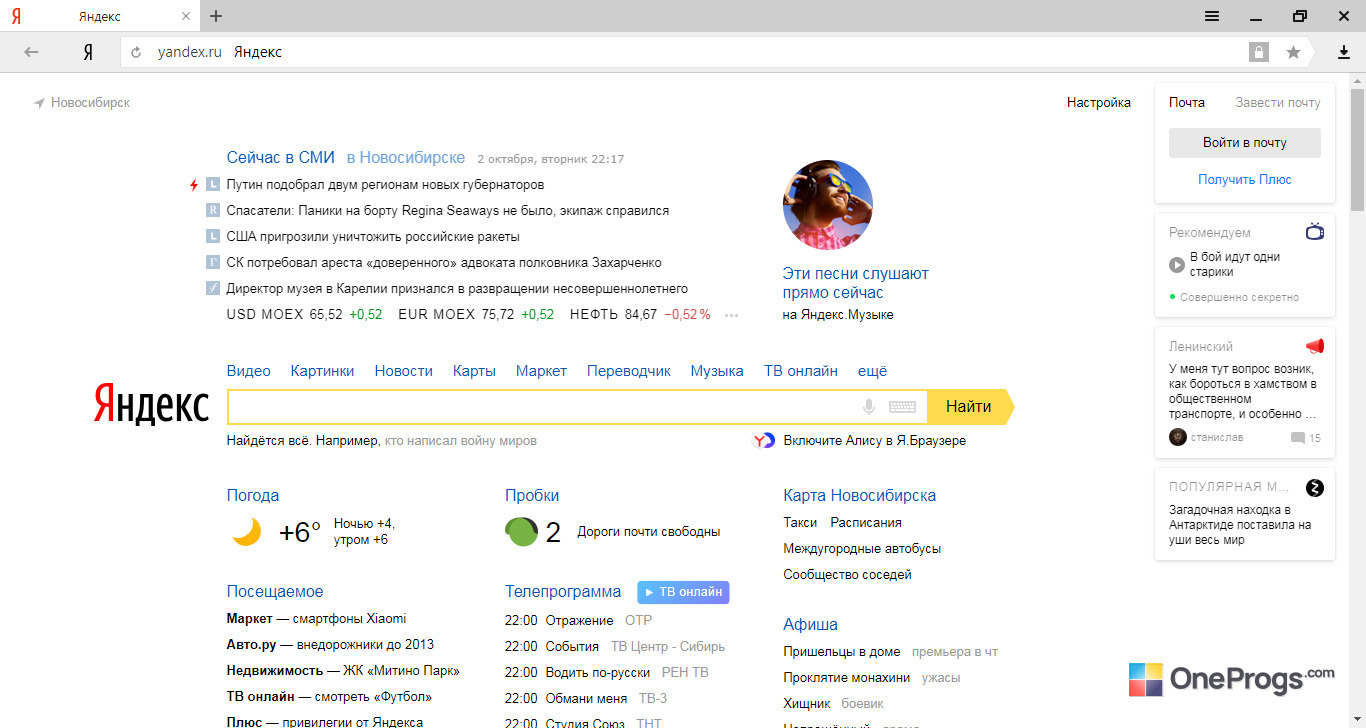Click Получить Плюс link

click(1245, 180)
